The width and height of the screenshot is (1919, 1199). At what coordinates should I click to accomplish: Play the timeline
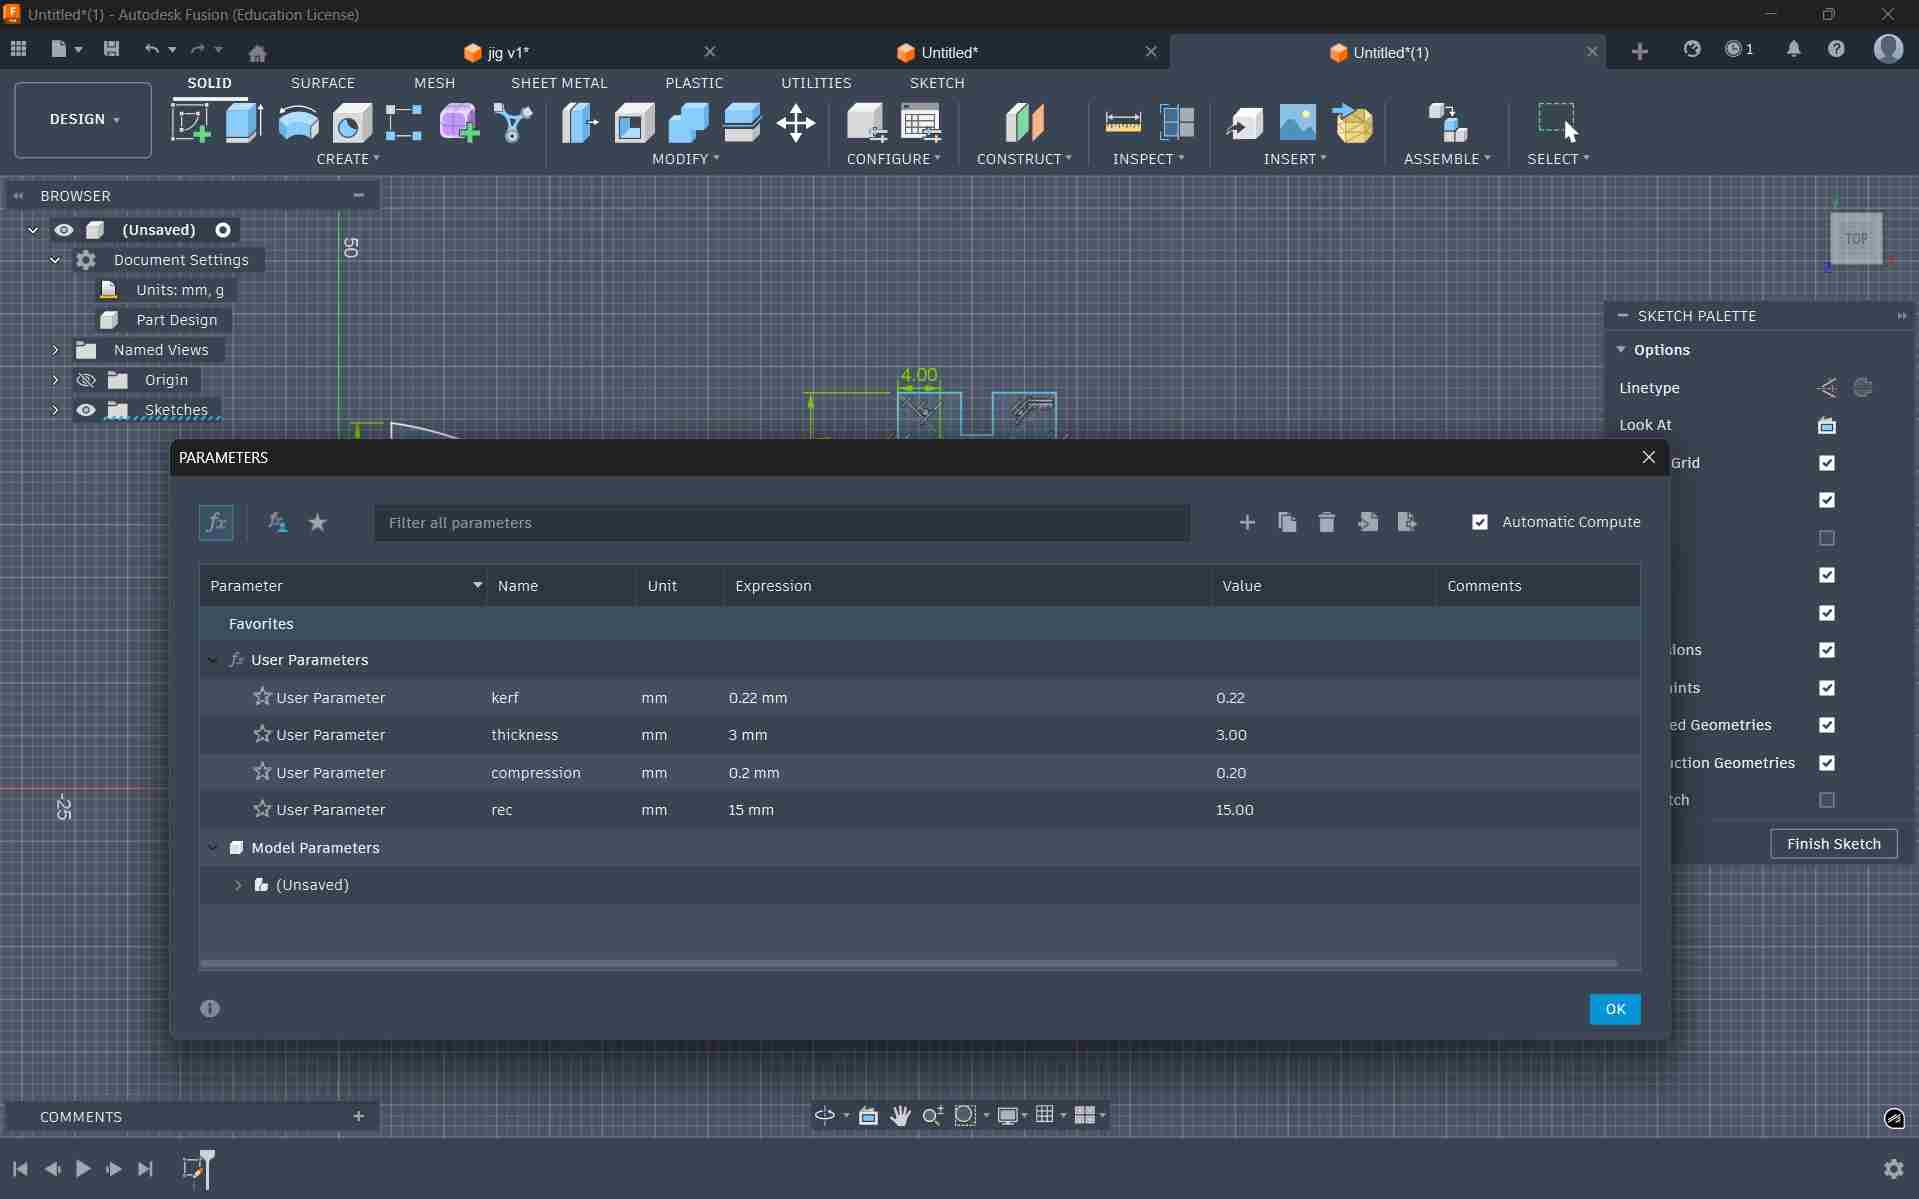[x=83, y=1168]
